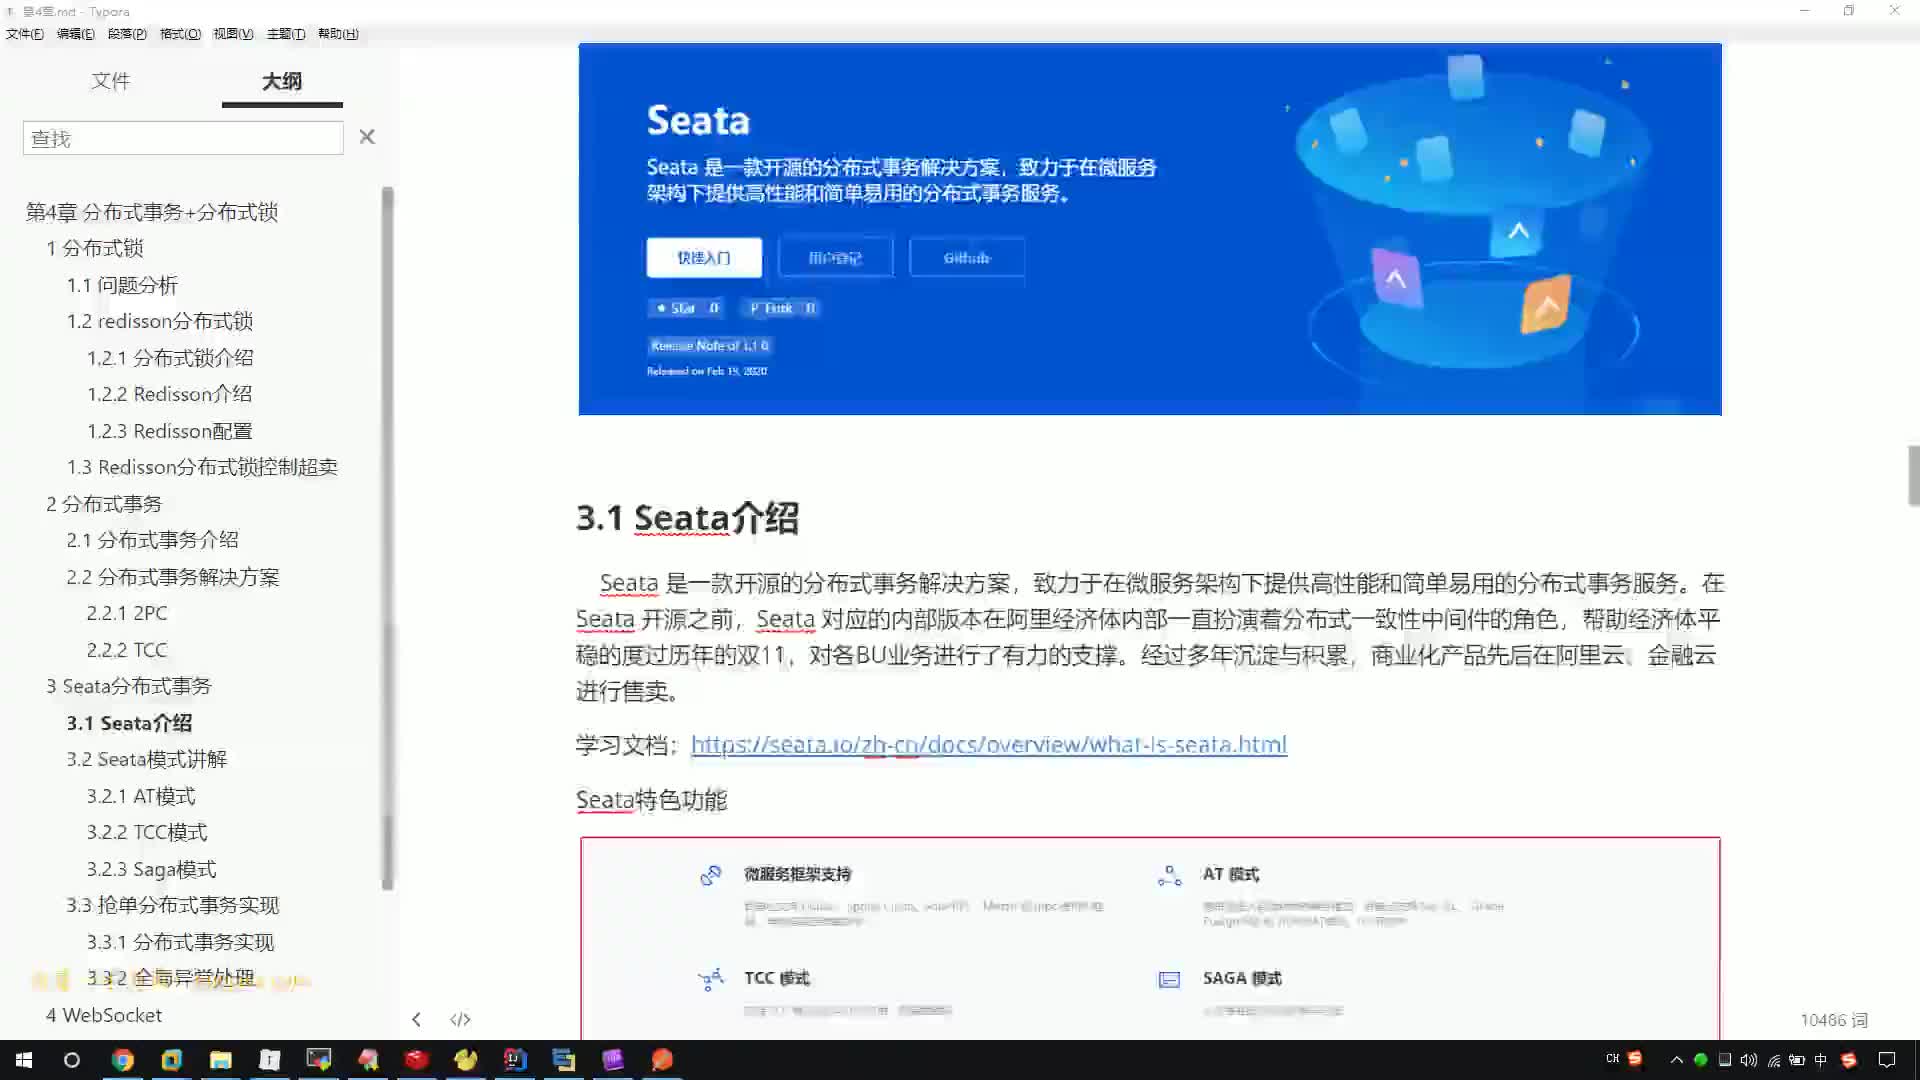This screenshot has width=1920, height=1080.
Task: Check battery status icon in tray
Action: pos(1797,1060)
